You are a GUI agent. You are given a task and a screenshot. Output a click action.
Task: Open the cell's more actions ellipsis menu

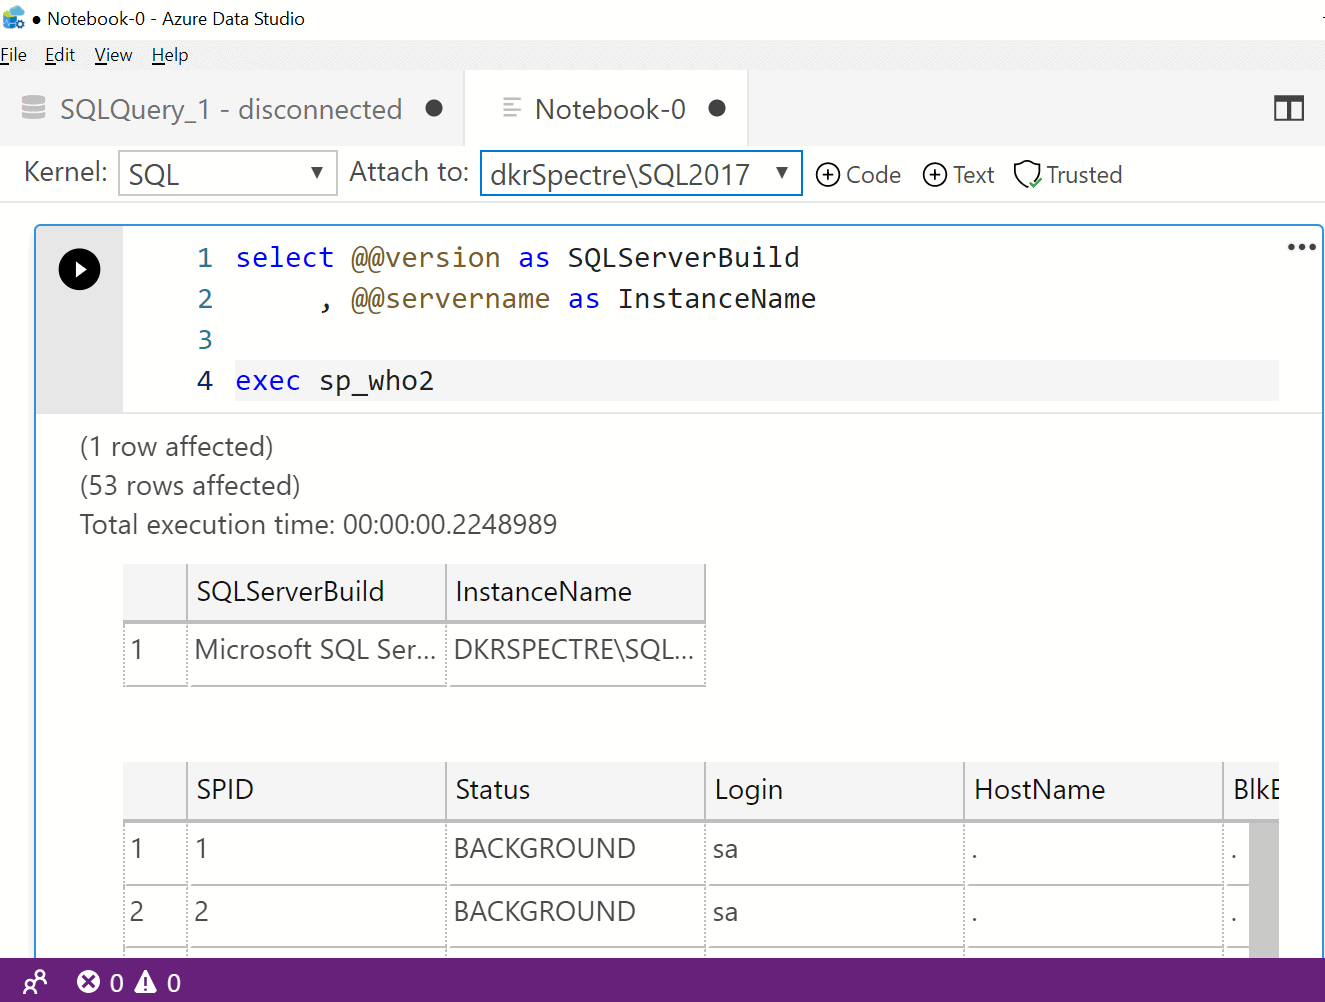pos(1301,247)
